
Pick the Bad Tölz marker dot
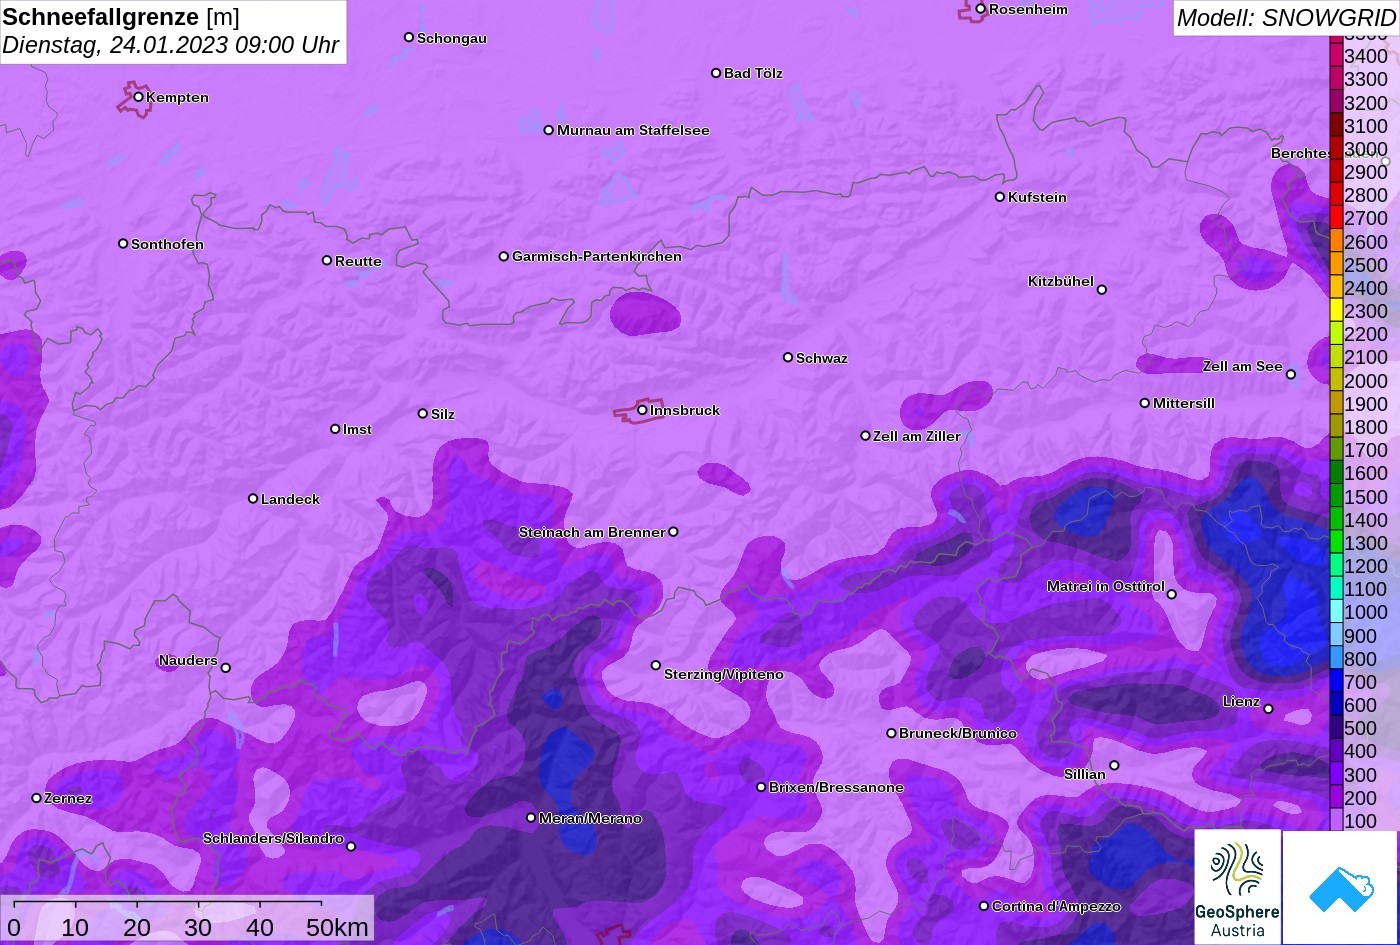click(716, 73)
